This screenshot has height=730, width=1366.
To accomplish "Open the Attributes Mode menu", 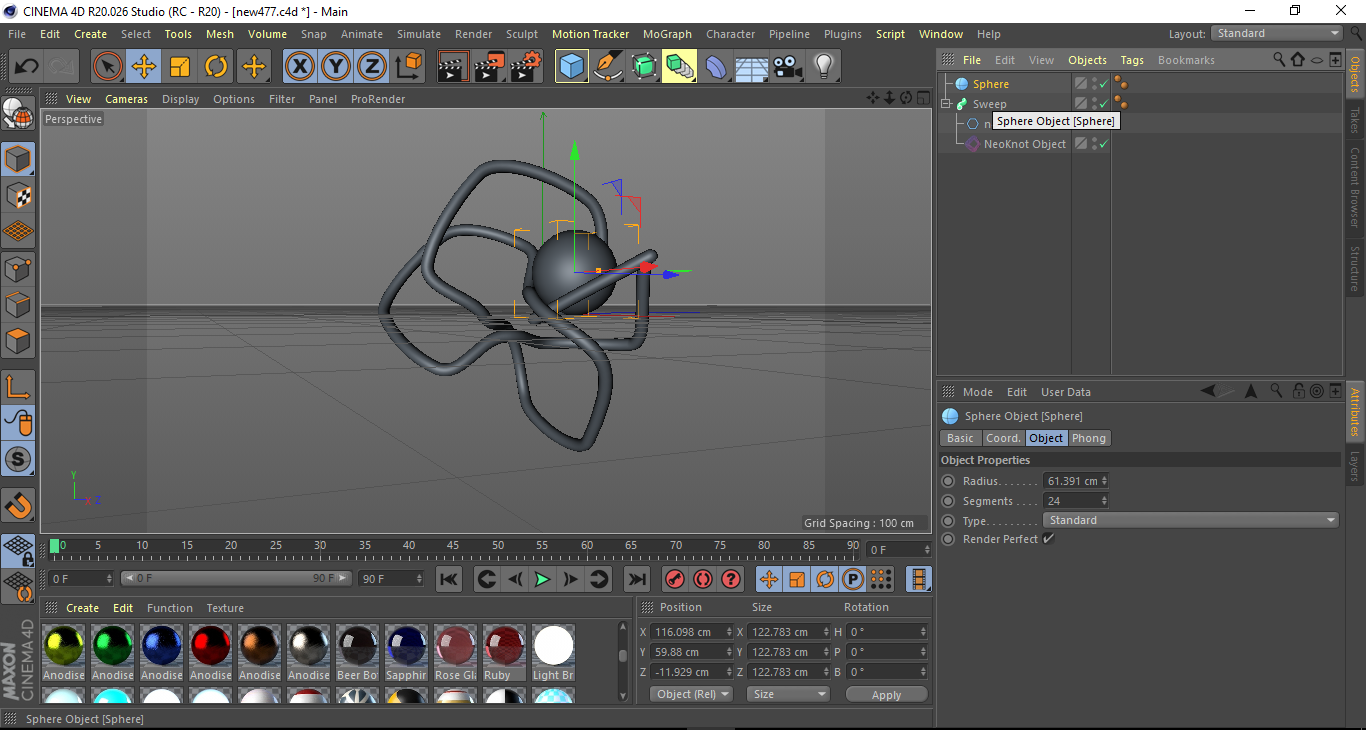I will point(977,392).
